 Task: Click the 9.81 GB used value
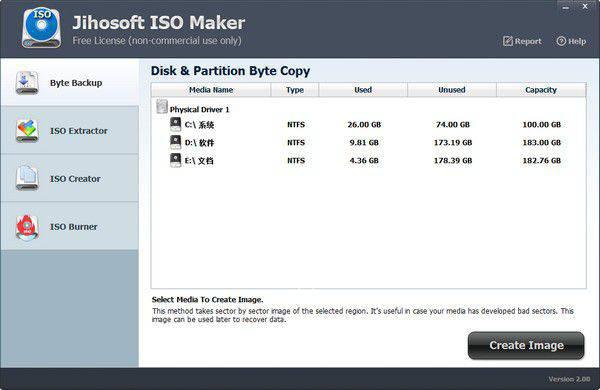point(364,143)
